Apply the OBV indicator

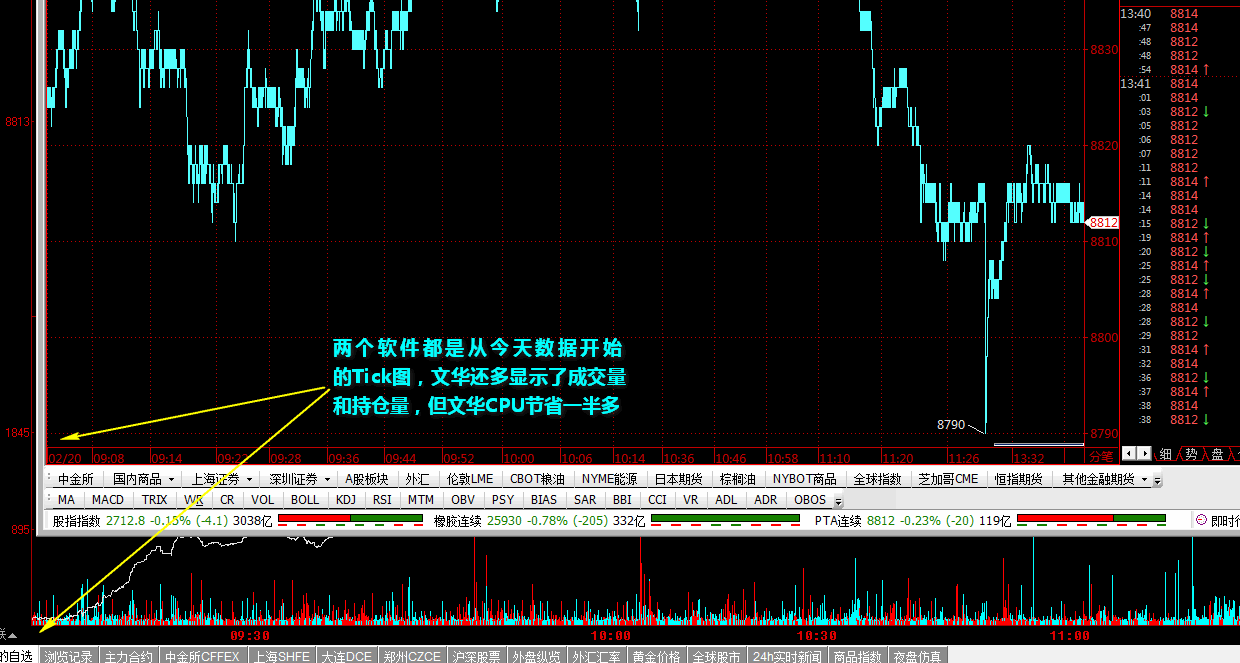click(463, 499)
